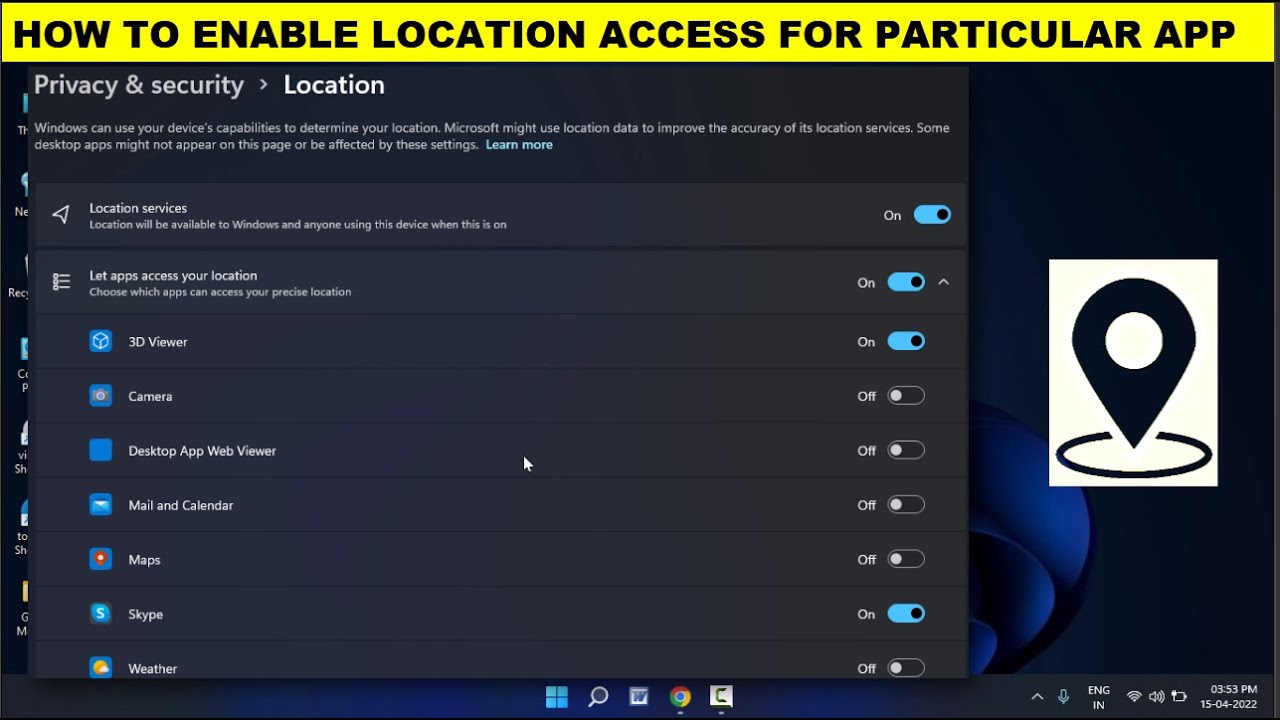Click the 'Desktop App Web Viewer' name

coord(202,451)
